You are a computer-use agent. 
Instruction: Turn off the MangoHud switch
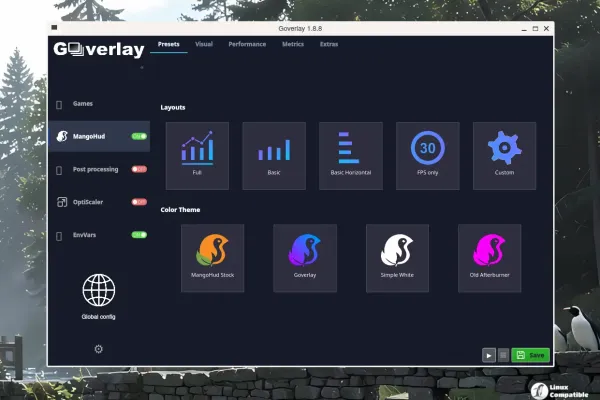139,136
